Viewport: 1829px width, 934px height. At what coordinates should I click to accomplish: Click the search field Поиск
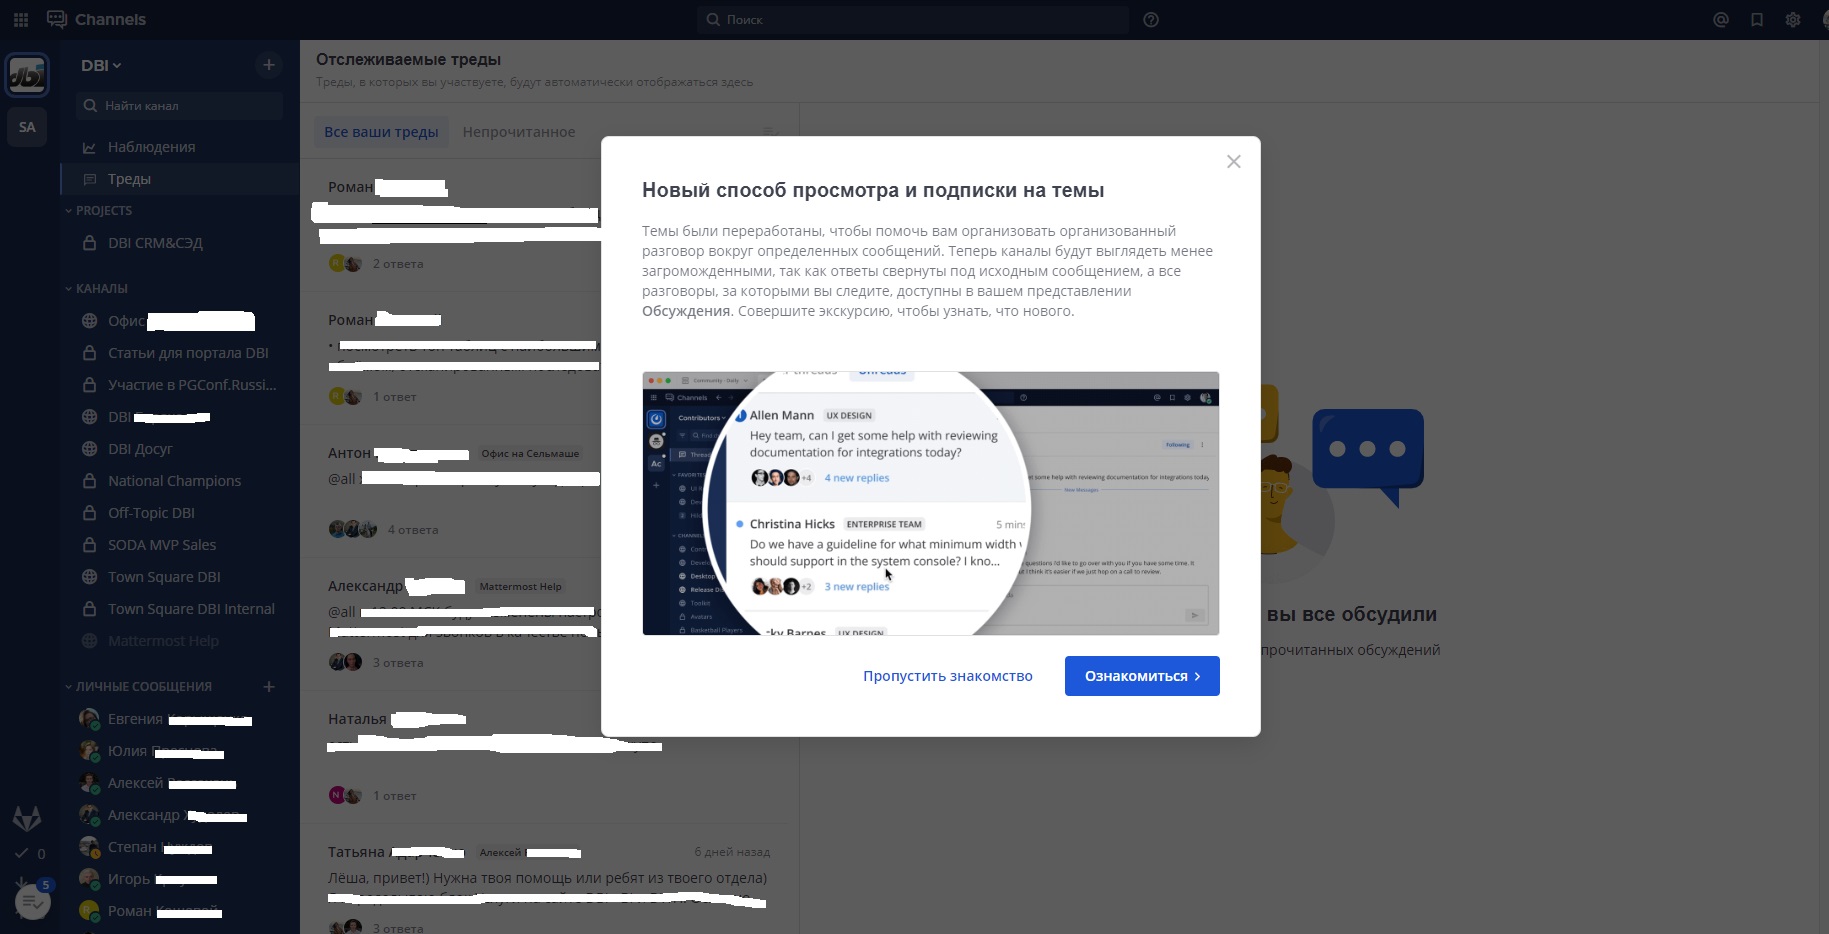[x=913, y=20]
